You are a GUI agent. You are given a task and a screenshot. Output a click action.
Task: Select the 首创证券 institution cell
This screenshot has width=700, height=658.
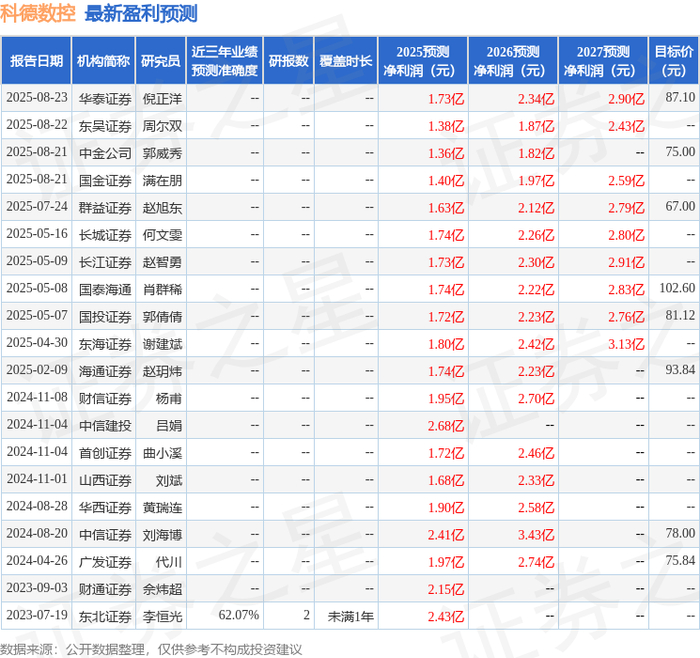105,454
